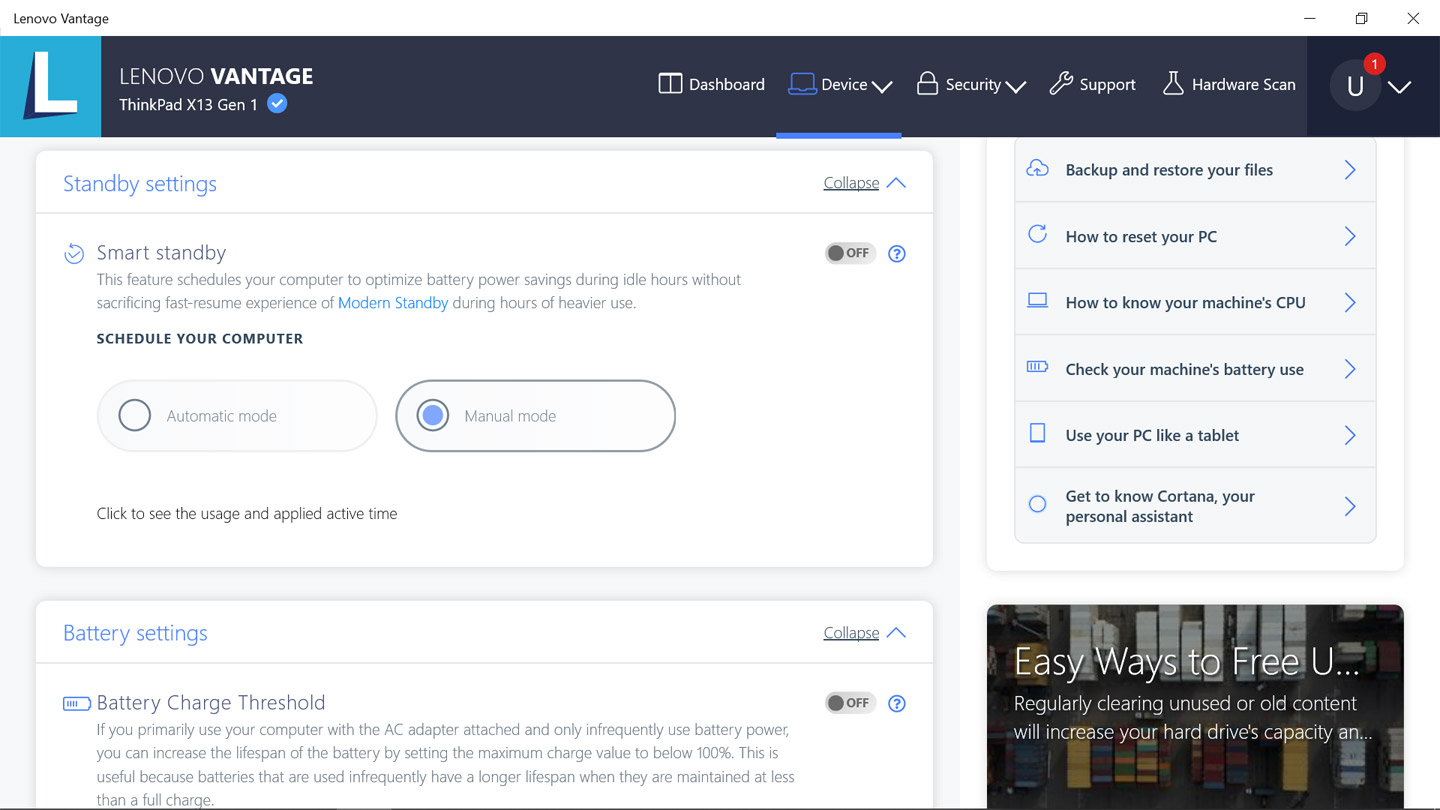The image size is (1440, 810).
Task: Click the verified checkmark beside ThinkPad X13
Action: (278, 103)
